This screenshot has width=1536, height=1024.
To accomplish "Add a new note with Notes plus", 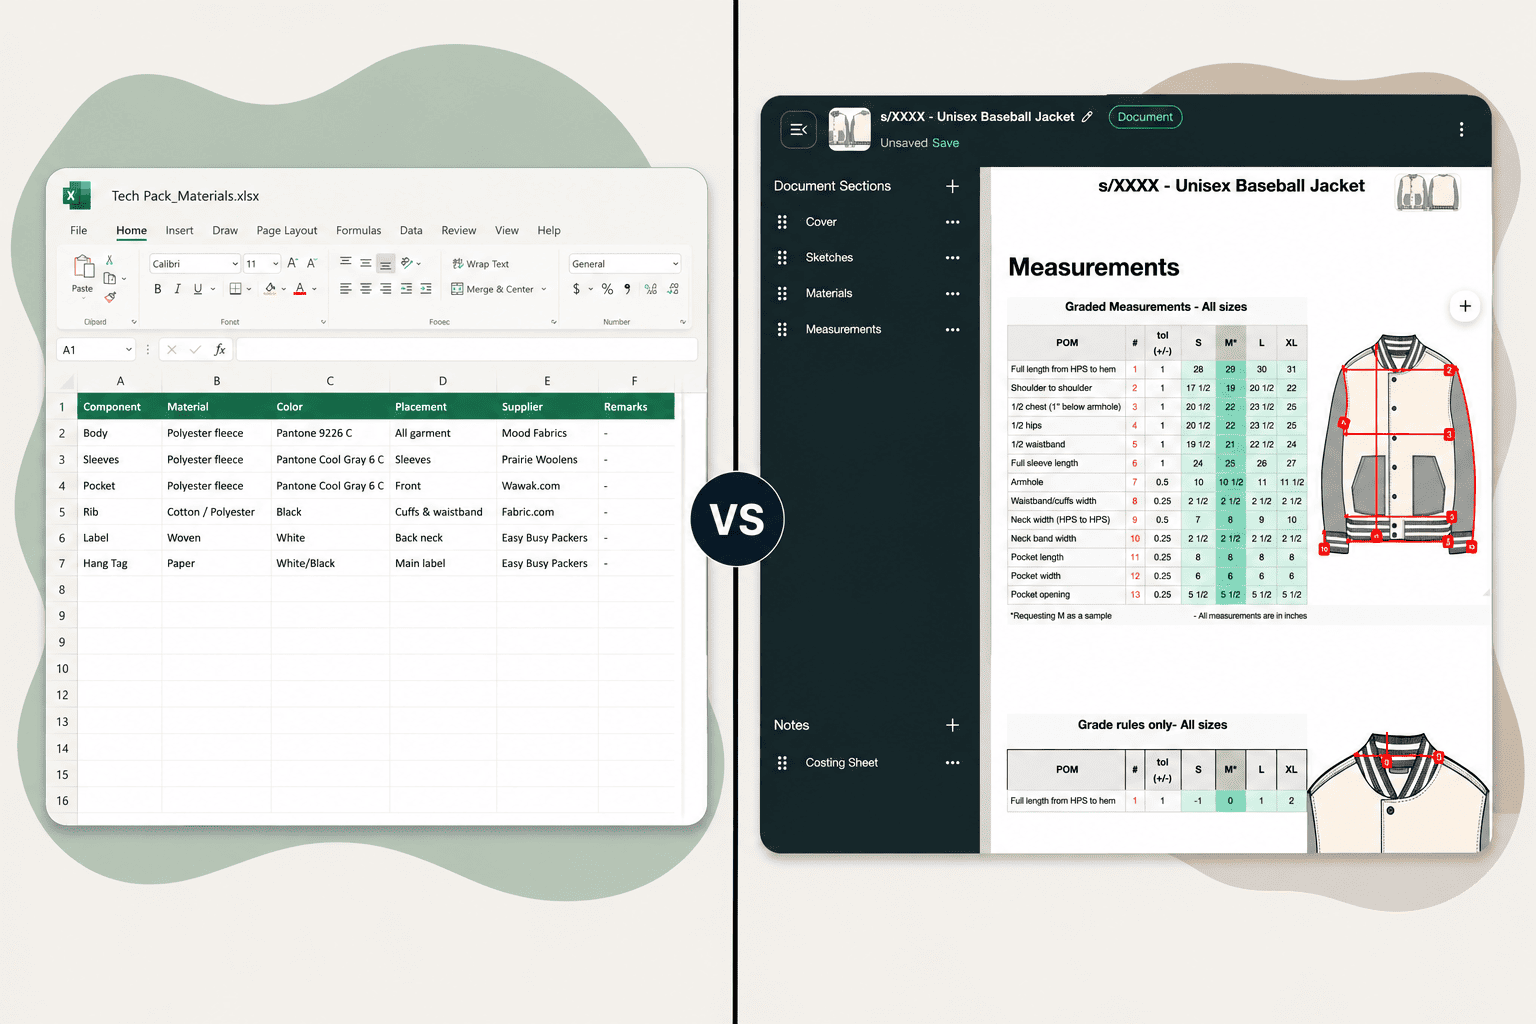I will click(x=952, y=725).
